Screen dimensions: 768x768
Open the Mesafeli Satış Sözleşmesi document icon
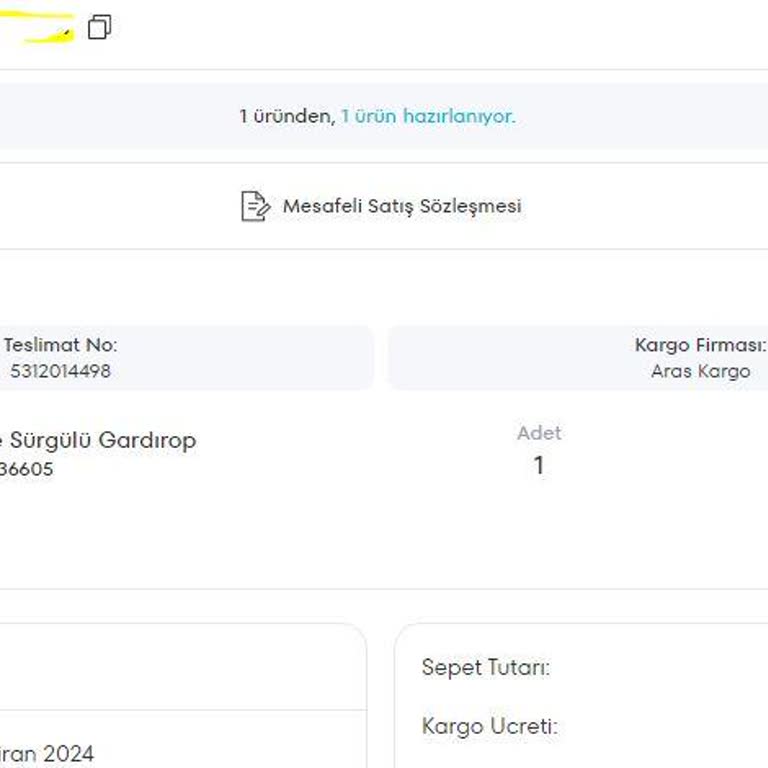(x=255, y=206)
